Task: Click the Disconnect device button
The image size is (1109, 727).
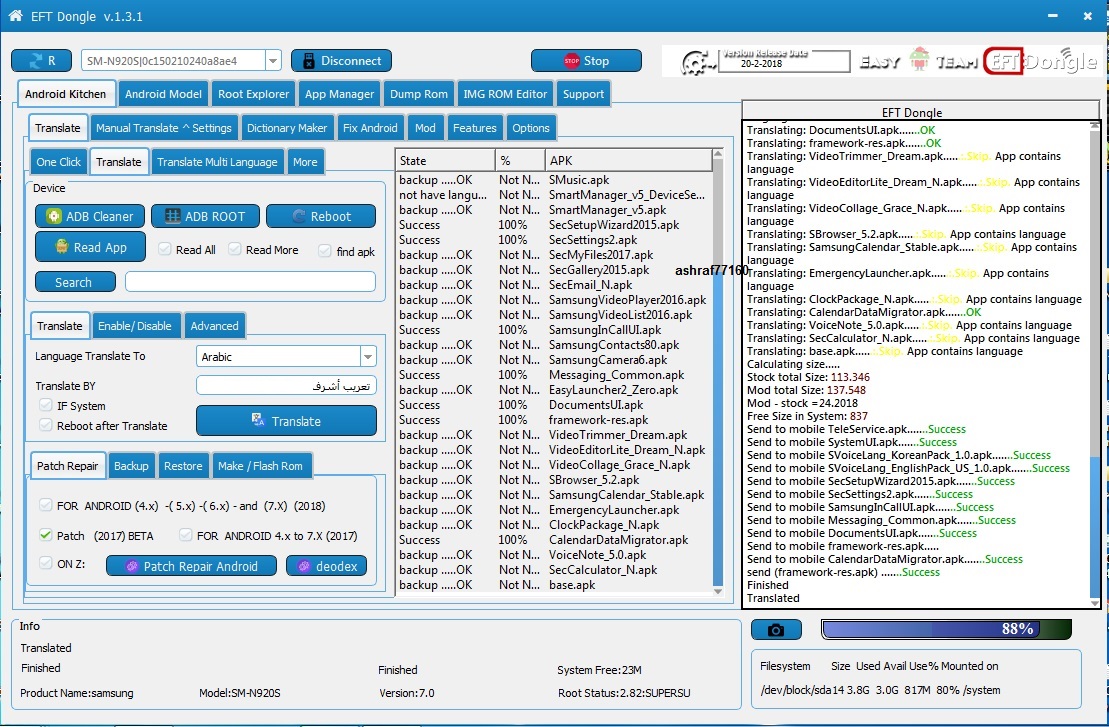Action: (x=341, y=61)
